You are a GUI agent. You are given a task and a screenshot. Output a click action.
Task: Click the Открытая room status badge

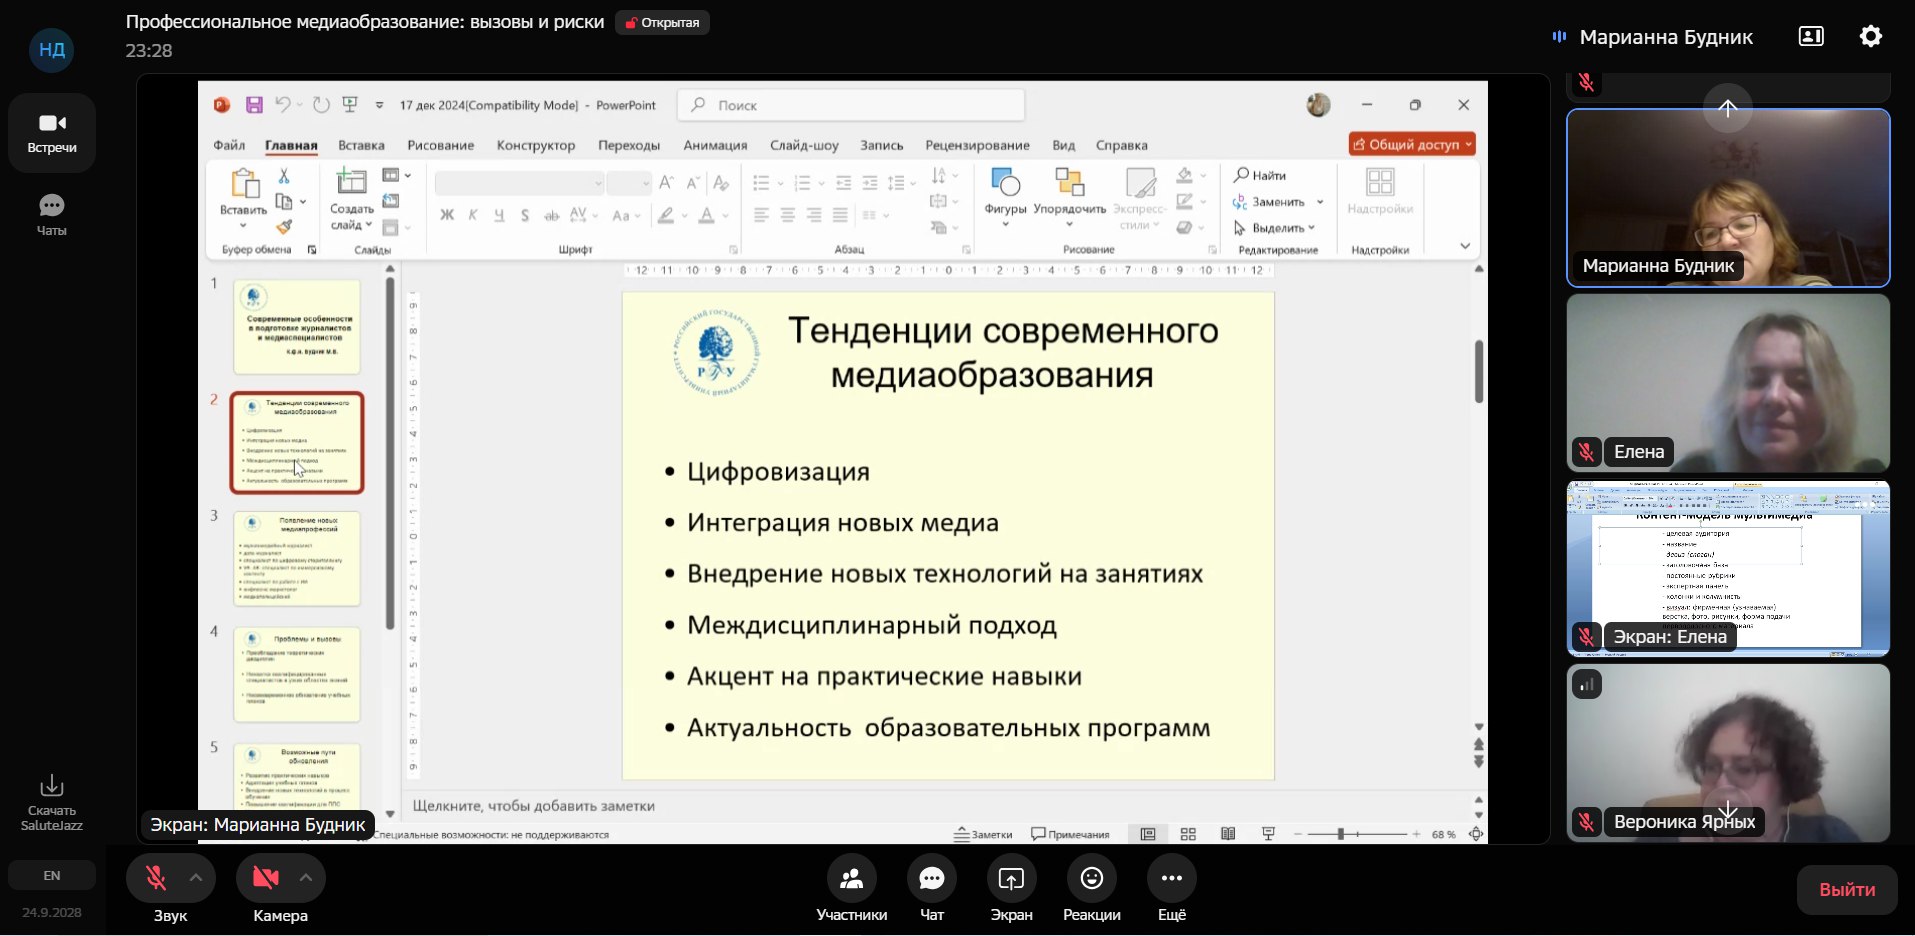point(662,22)
